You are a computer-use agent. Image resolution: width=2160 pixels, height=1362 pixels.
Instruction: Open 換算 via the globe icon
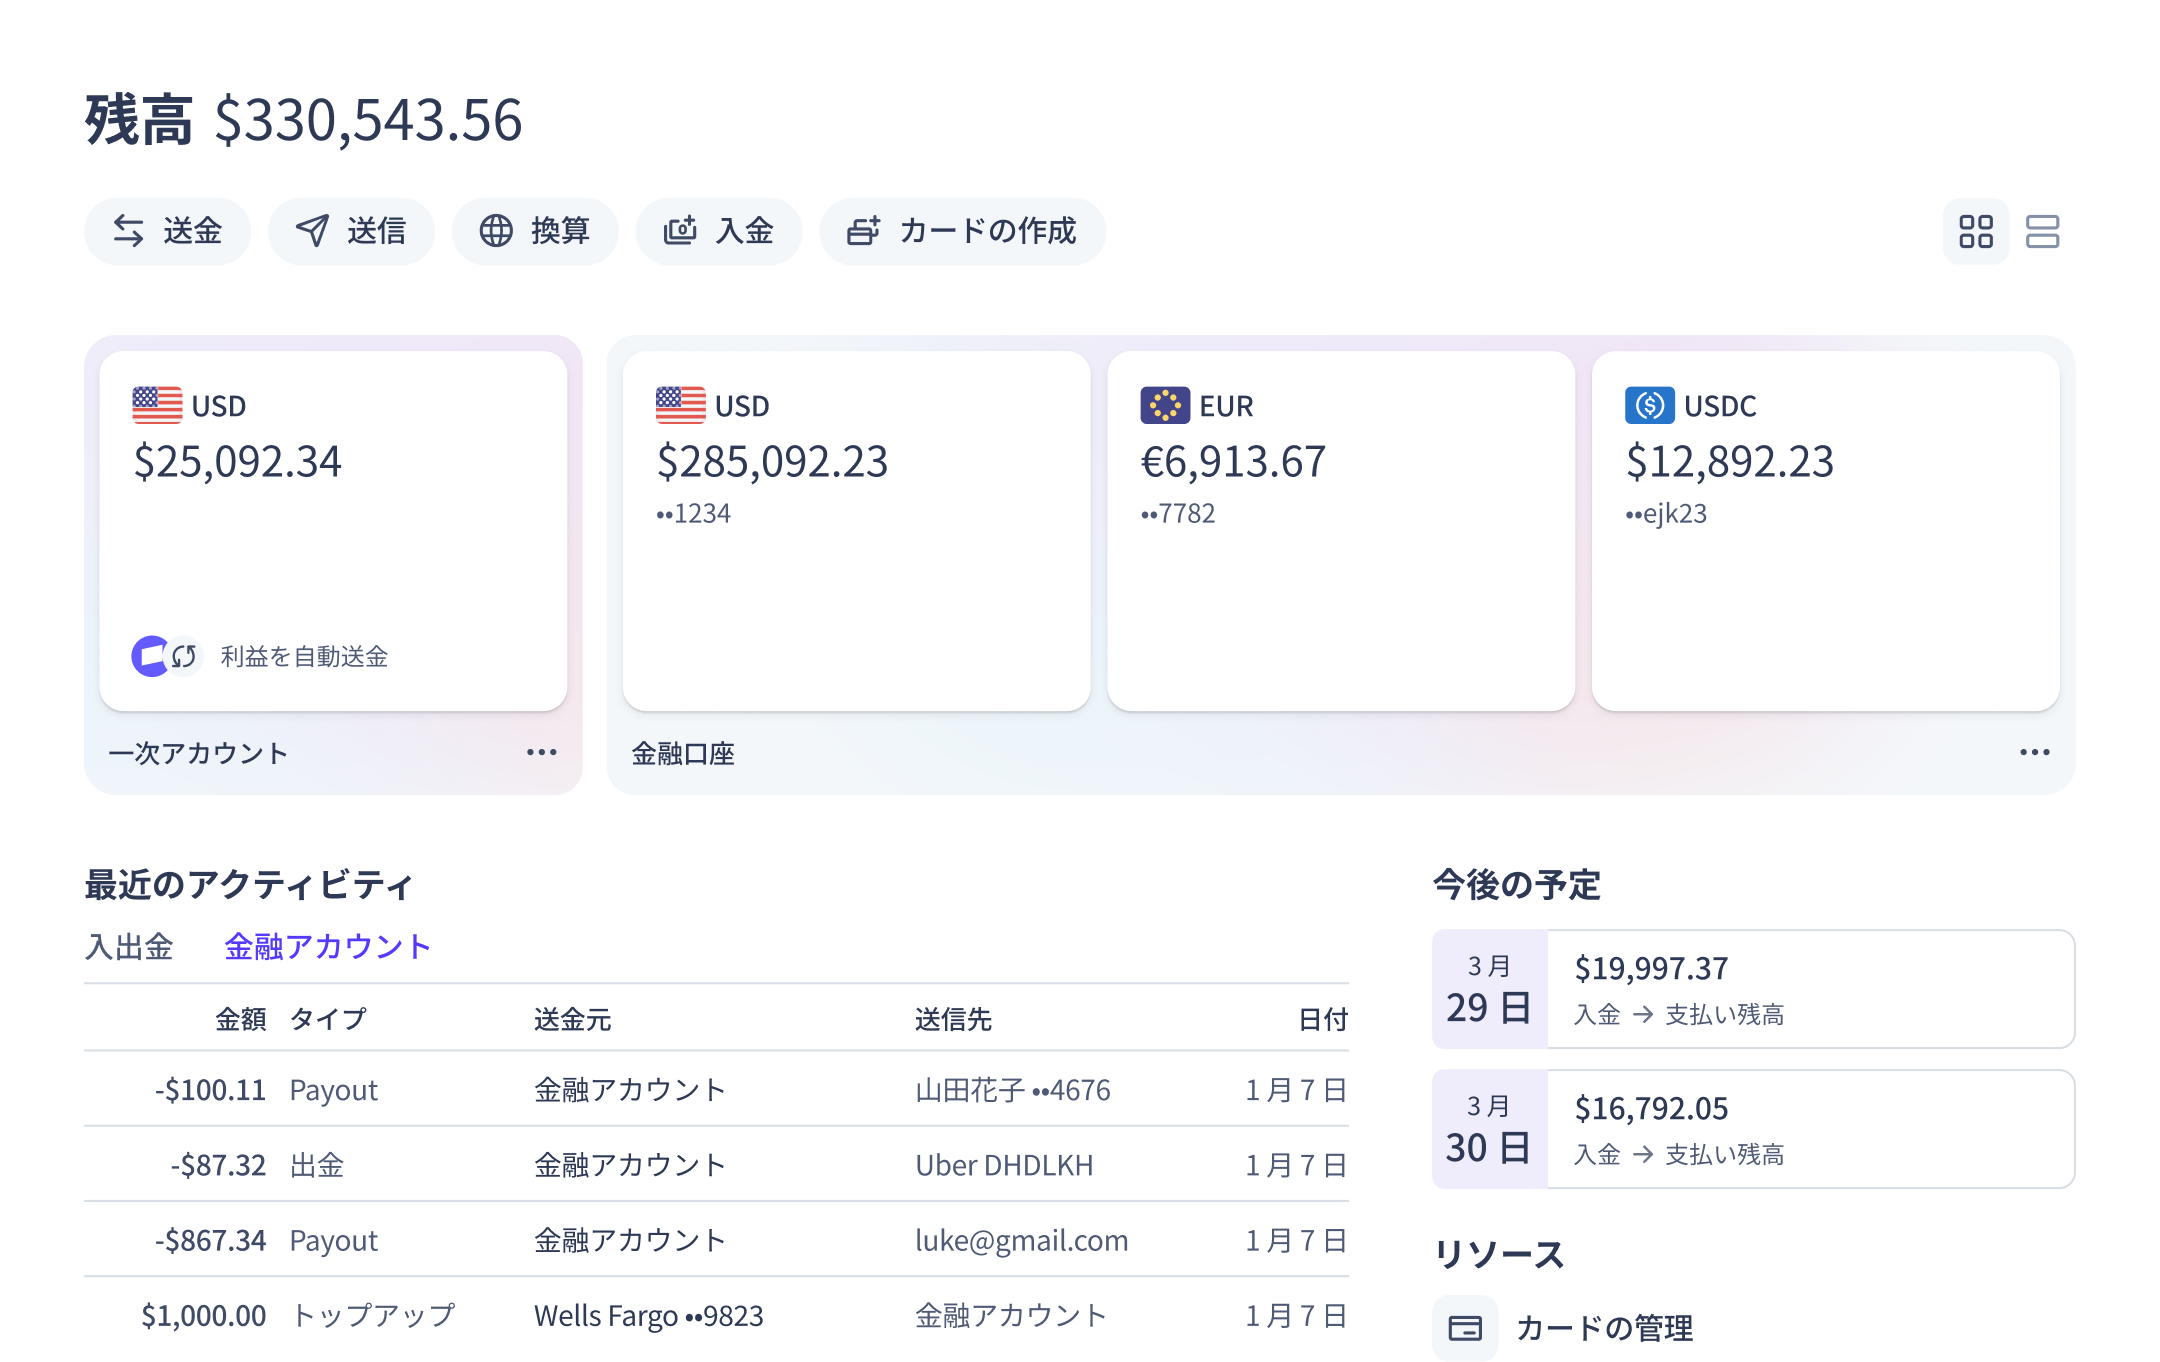[x=496, y=231]
